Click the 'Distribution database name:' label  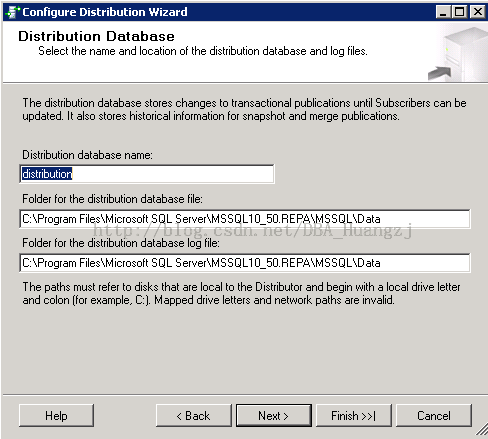tap(87, 155)
